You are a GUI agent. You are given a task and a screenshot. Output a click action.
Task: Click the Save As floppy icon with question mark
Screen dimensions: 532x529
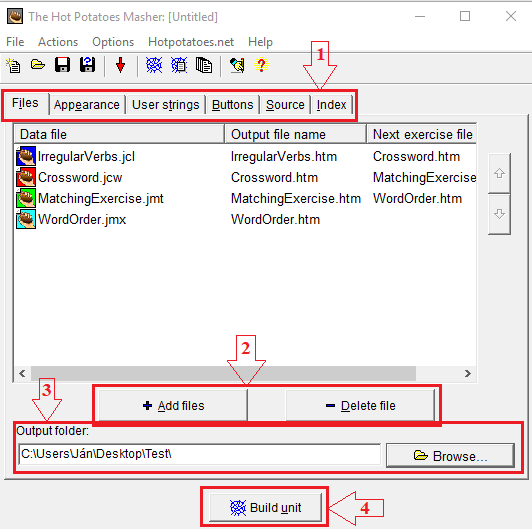point(88,64)
